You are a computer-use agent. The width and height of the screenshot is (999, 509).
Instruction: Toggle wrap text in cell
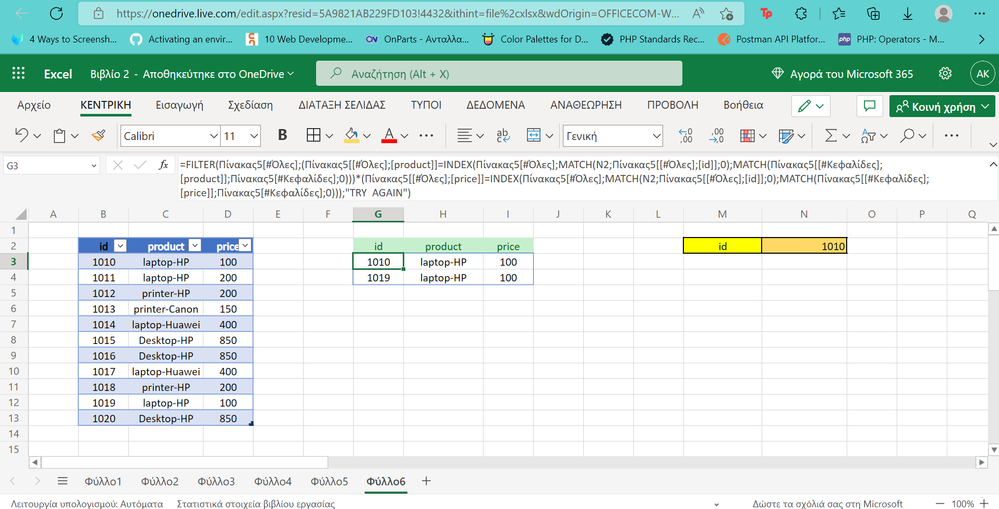pyautogui.click(x=503, y=135)
